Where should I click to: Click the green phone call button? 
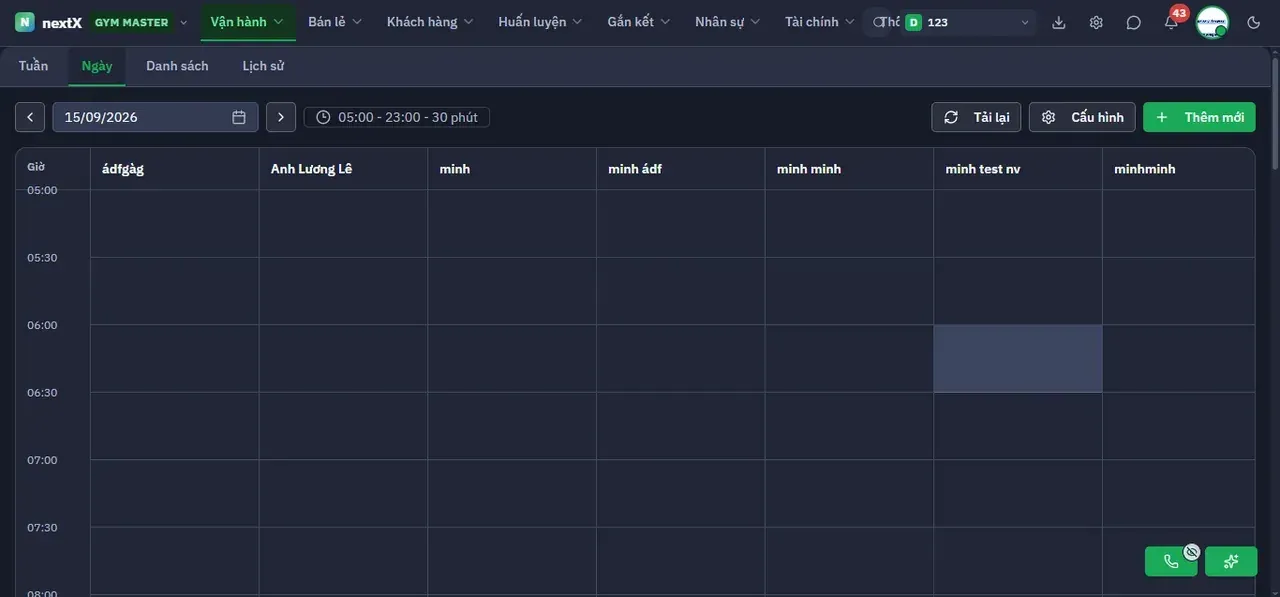(1171, 562)
